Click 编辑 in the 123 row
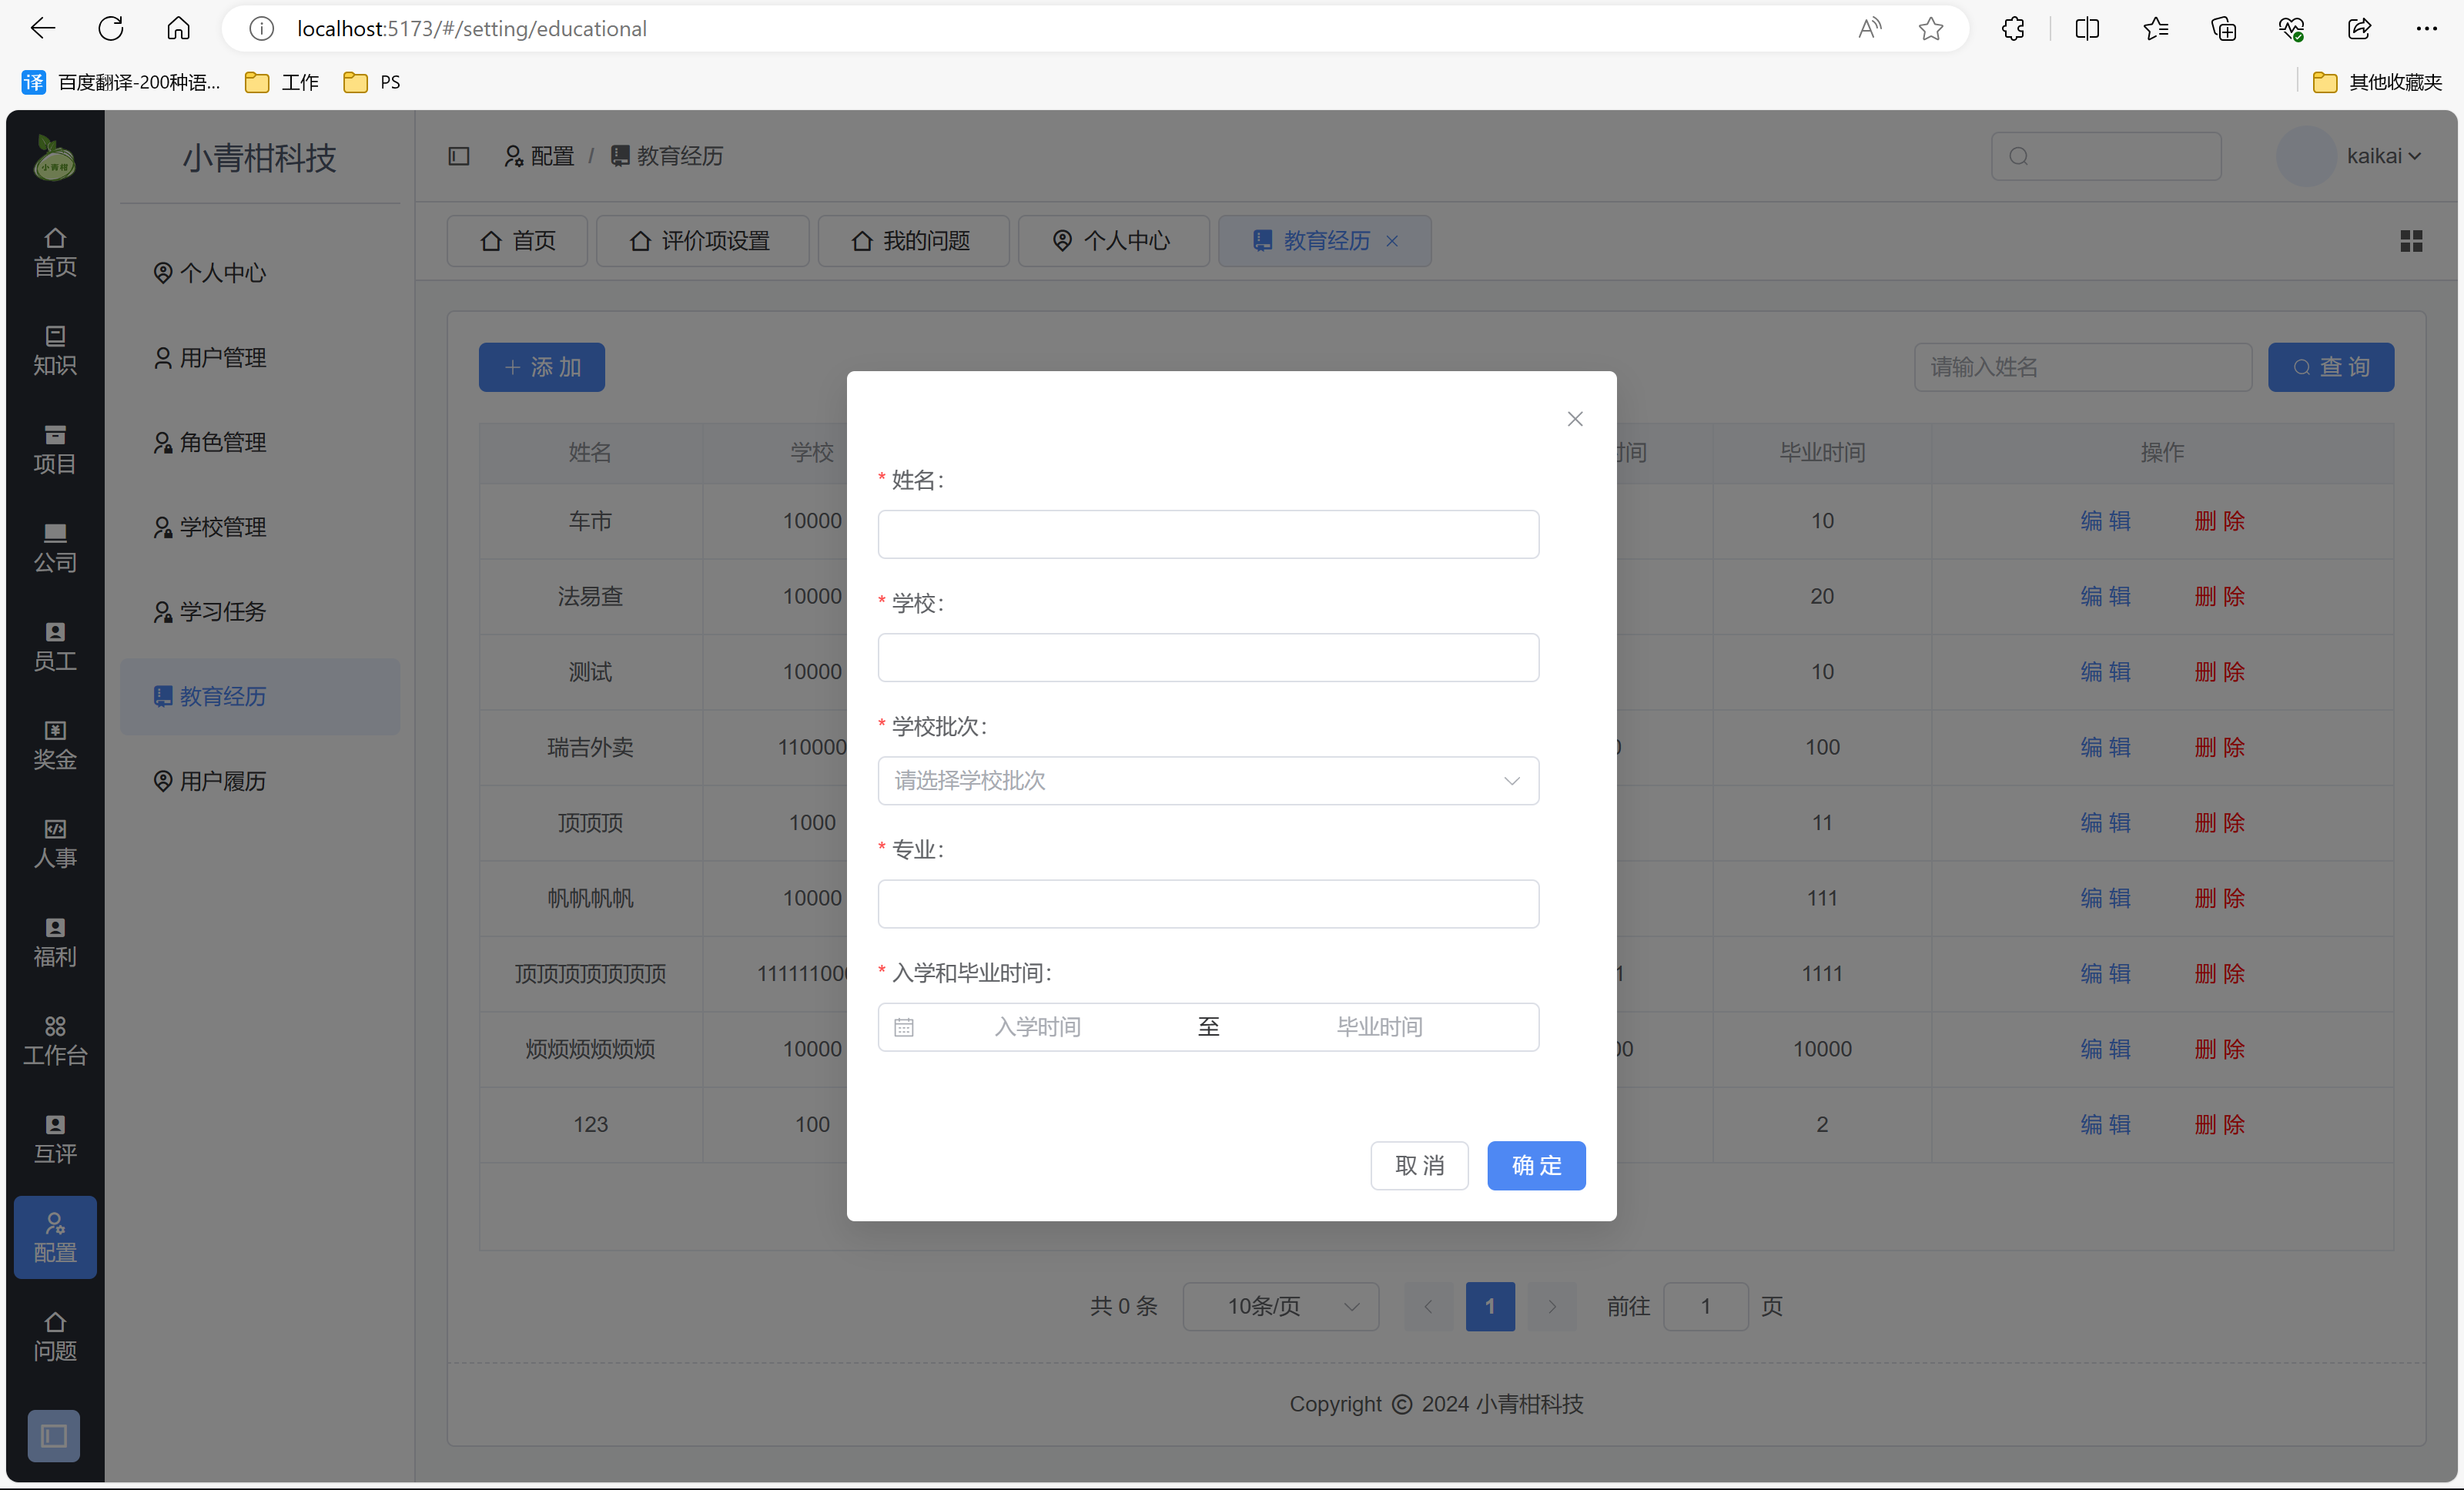2464x1490 pixels. 2106,1124
